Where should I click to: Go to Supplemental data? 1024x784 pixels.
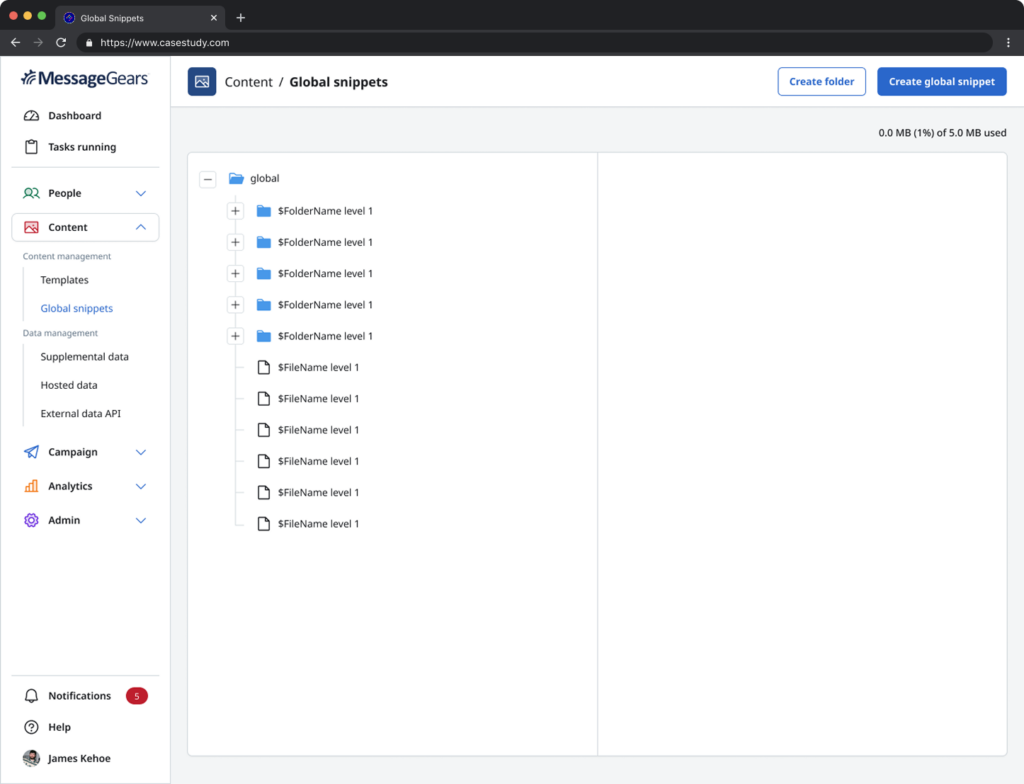pyautogui.click(x=84, y=357)
